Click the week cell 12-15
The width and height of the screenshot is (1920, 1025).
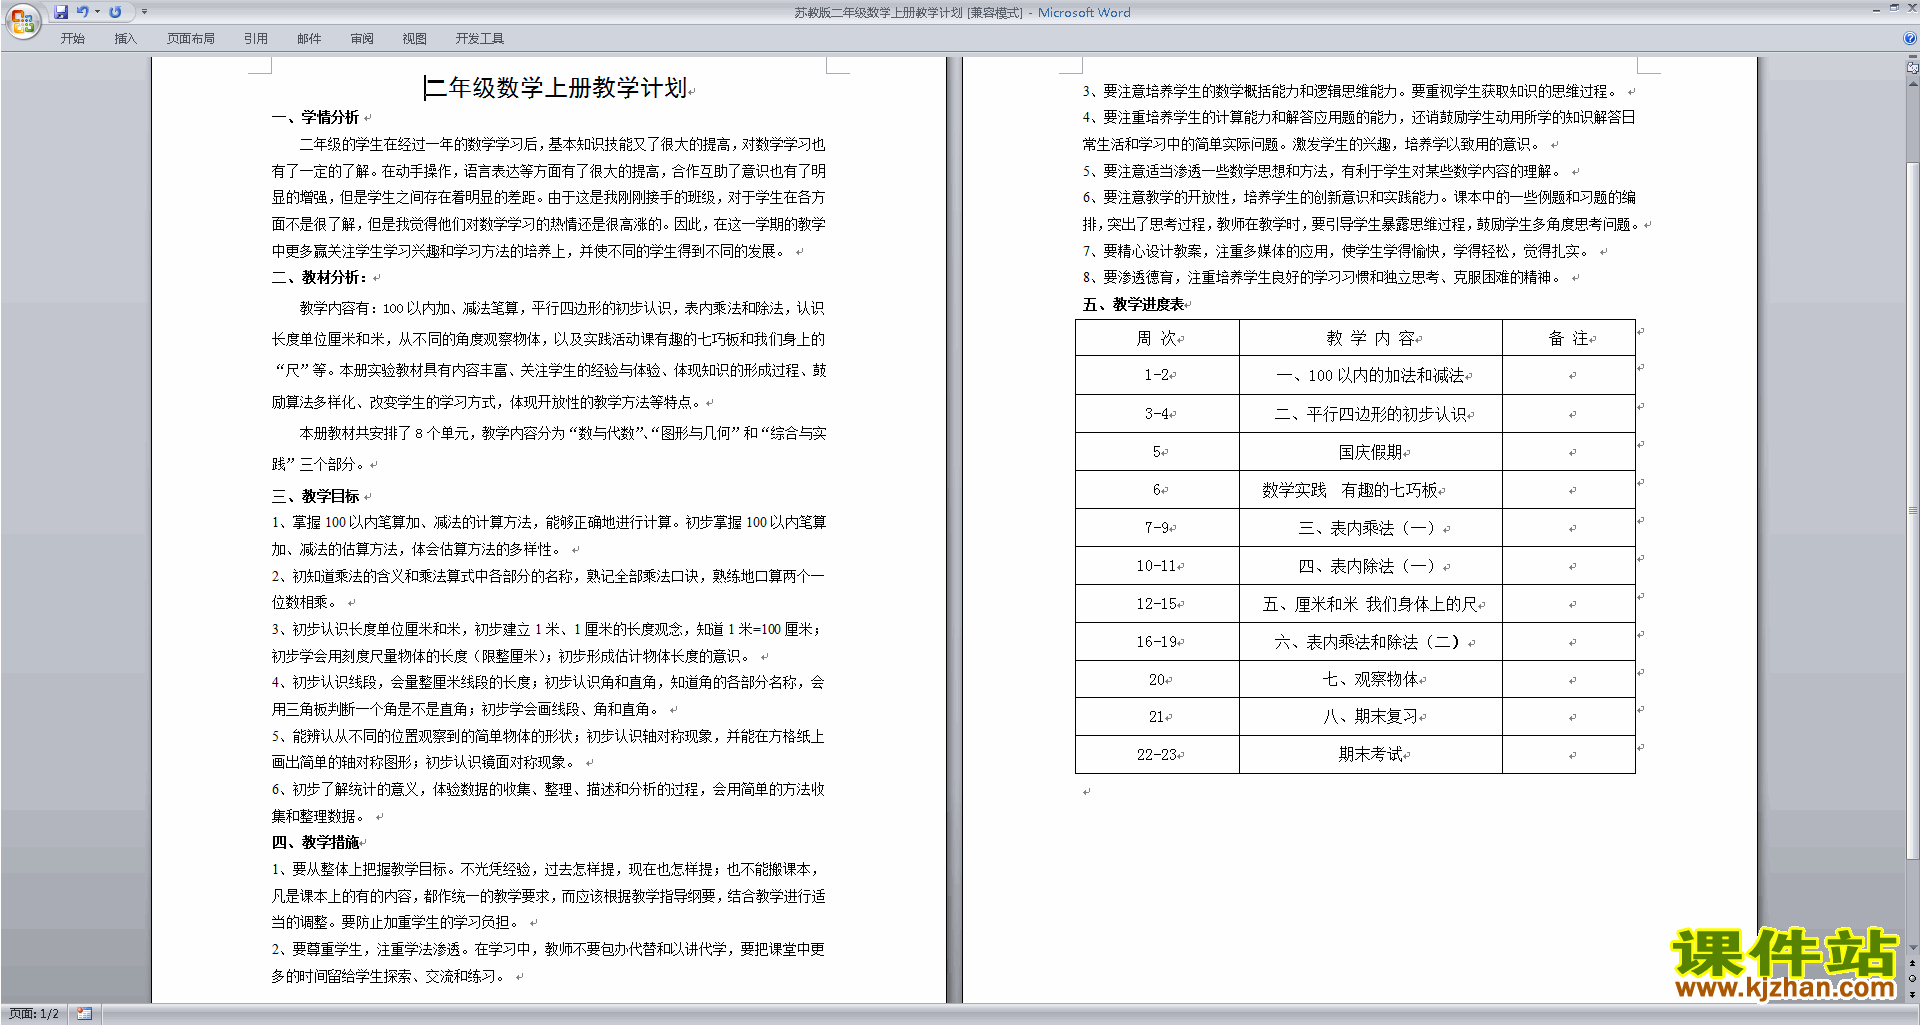point(1157,603)
